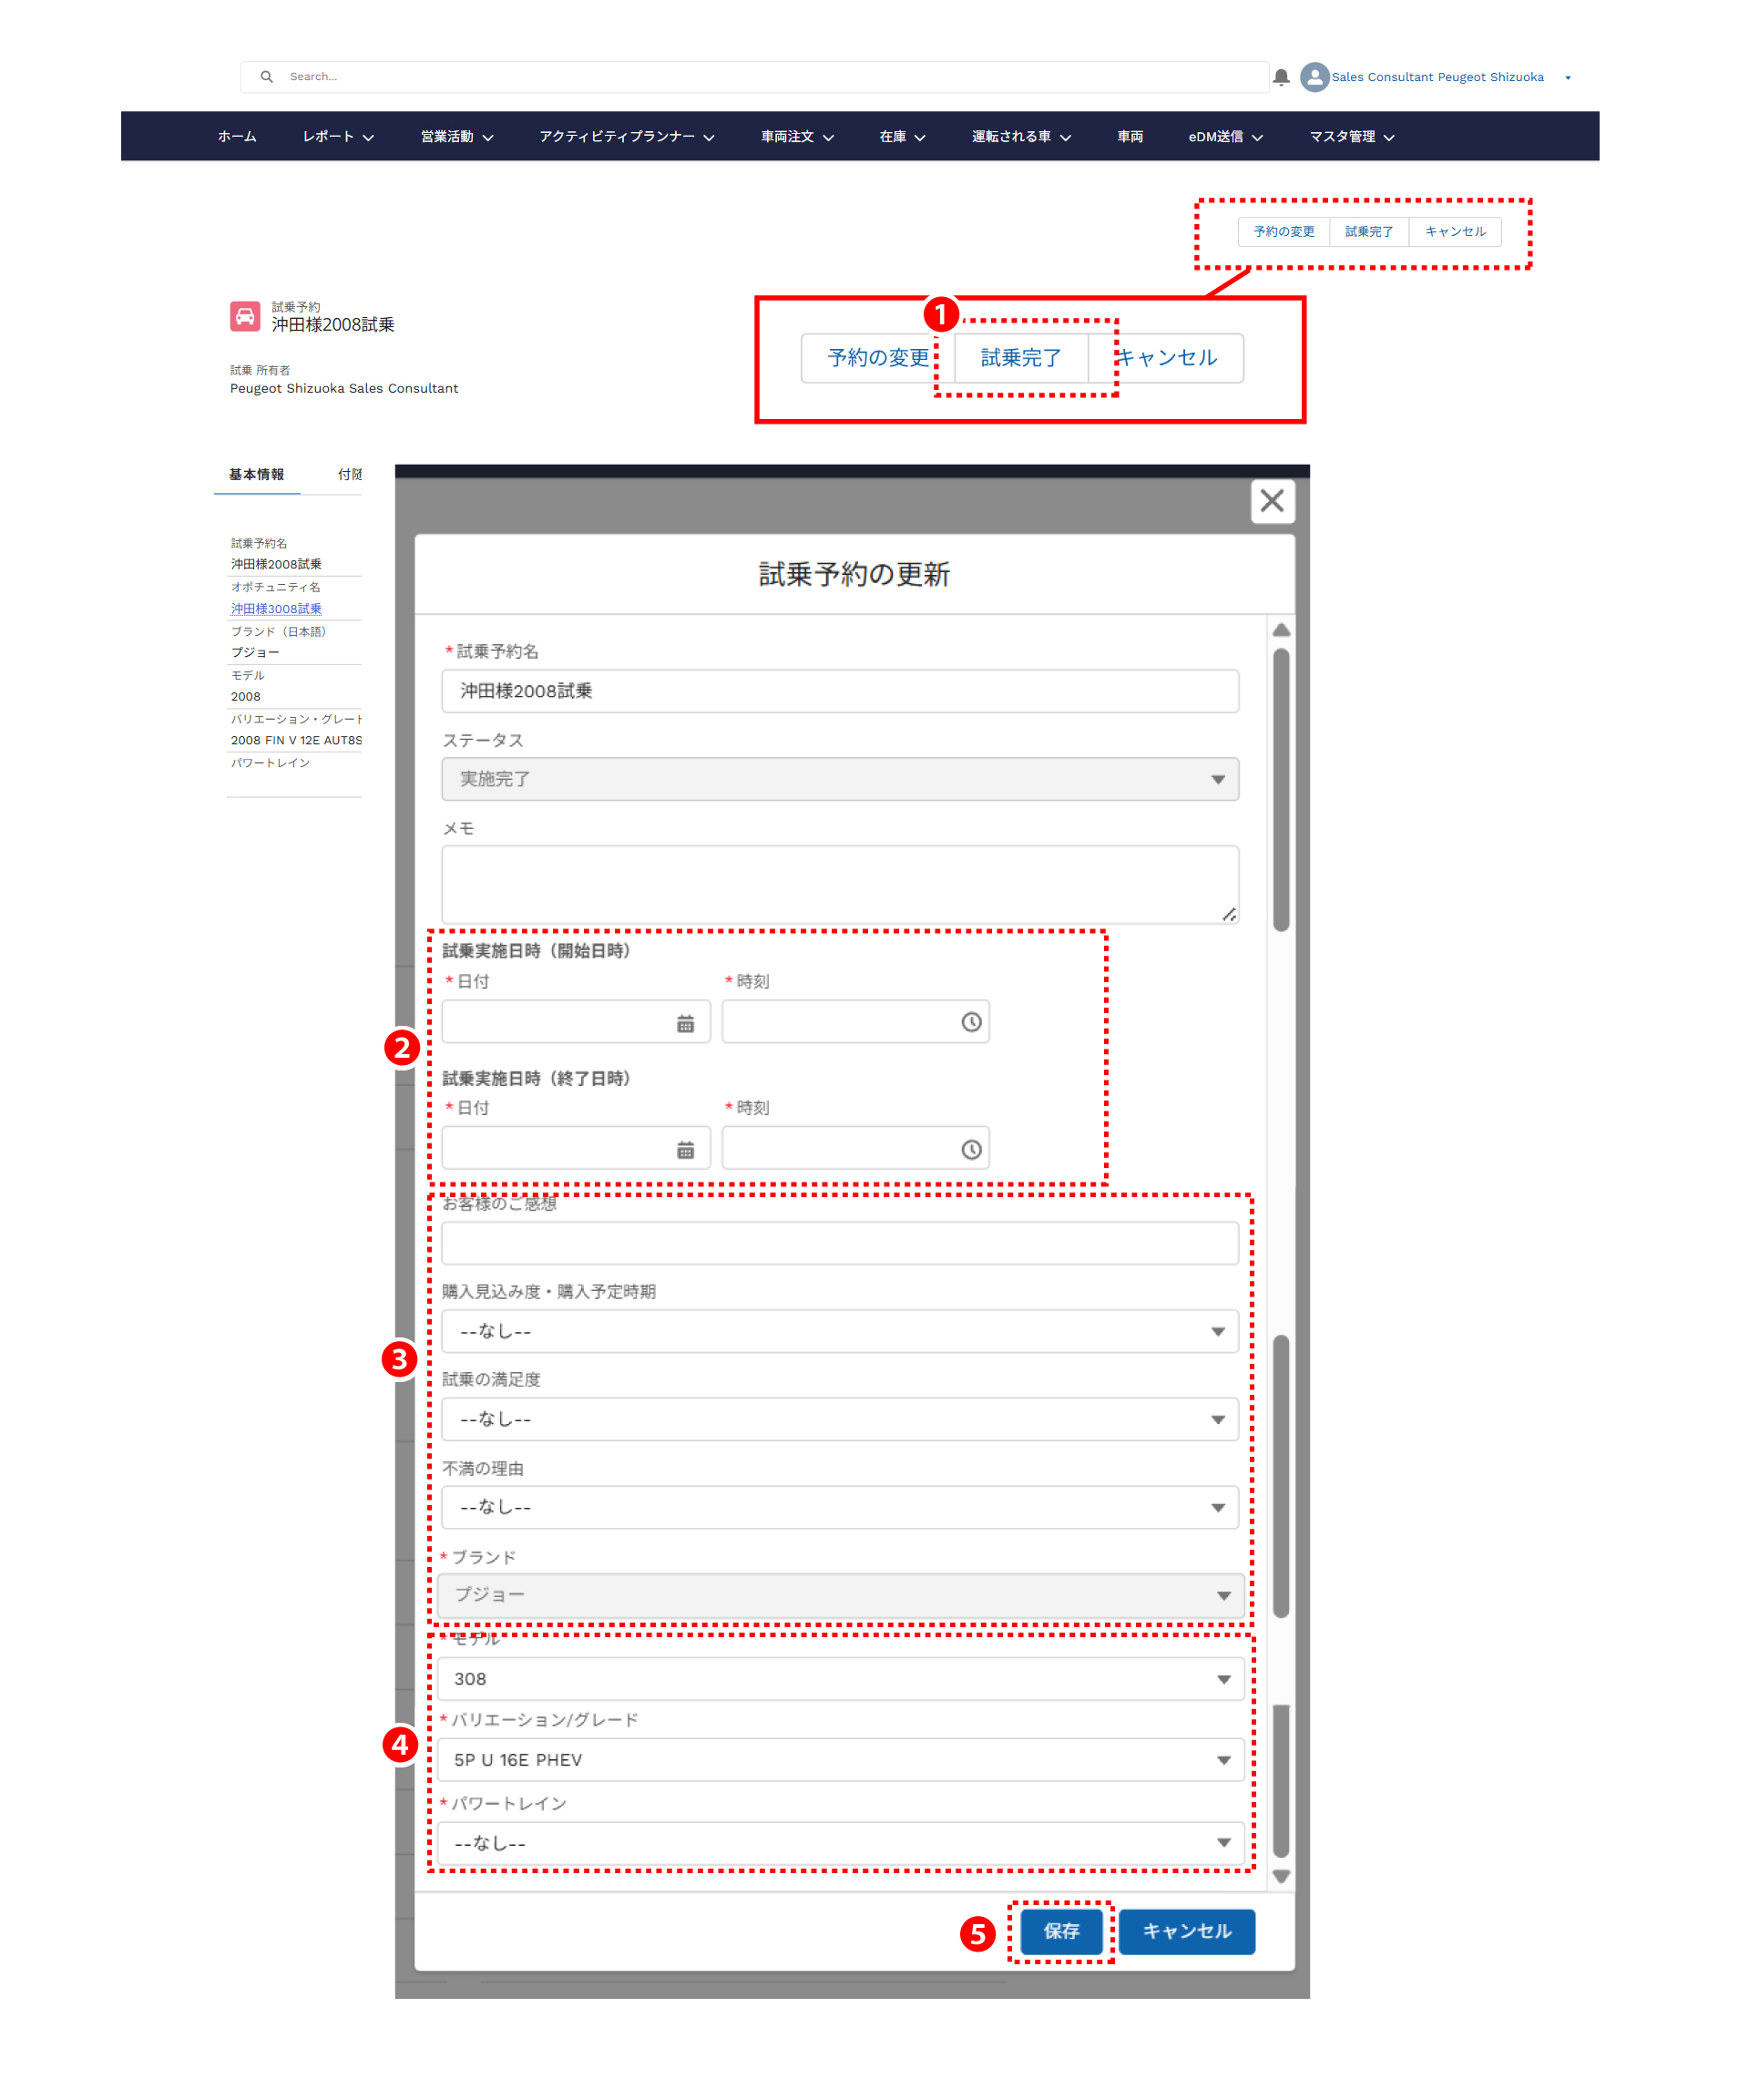Click the user avatar icon
The width and height of the screenshot is (1749, 2100).
pyautogui.click(x=1314, y=77)
